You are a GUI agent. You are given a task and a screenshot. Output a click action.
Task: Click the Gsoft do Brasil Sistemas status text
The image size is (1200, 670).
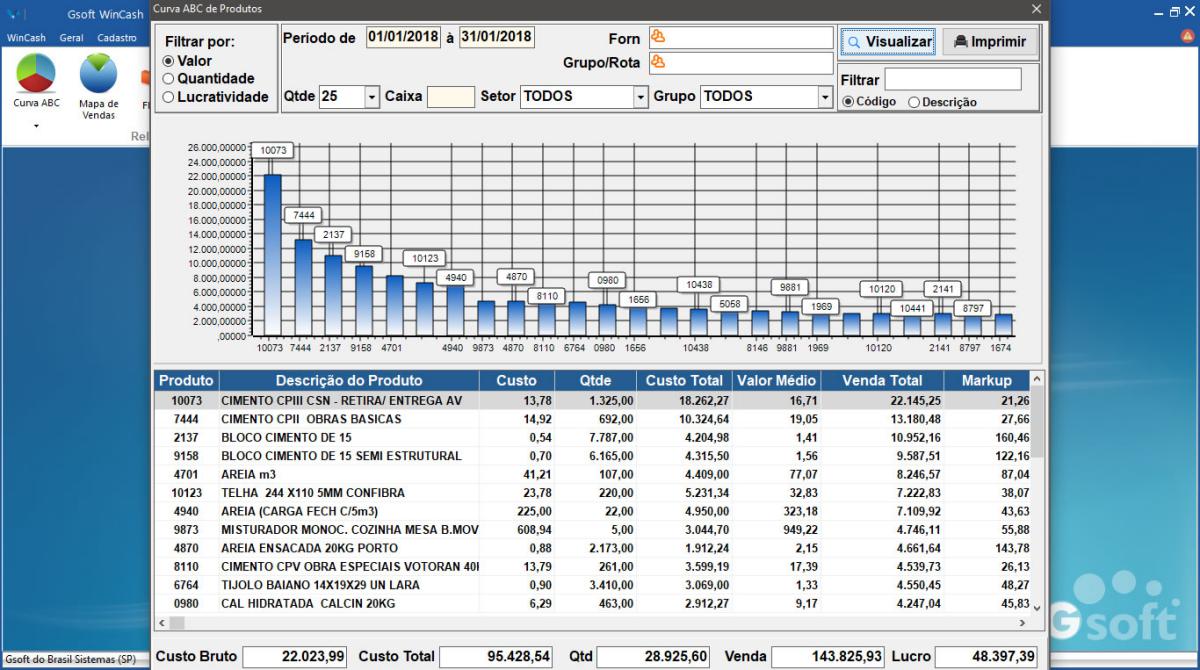[x=71, y=660]
